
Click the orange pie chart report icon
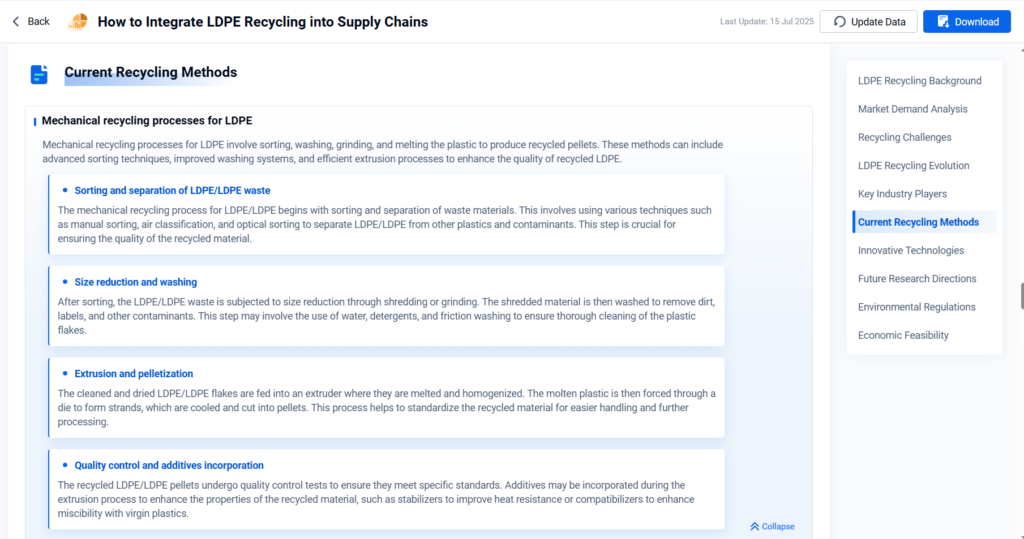coord(77,22)
